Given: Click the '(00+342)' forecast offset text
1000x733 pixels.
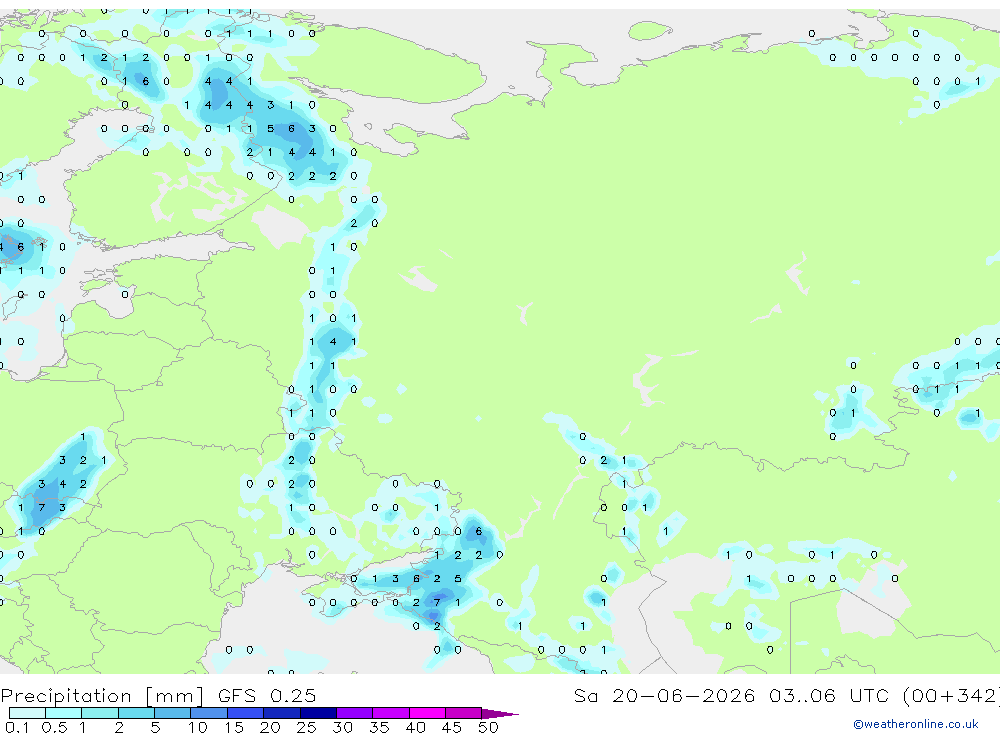Looking at the screenshot, I should click(x=951, y=695).
